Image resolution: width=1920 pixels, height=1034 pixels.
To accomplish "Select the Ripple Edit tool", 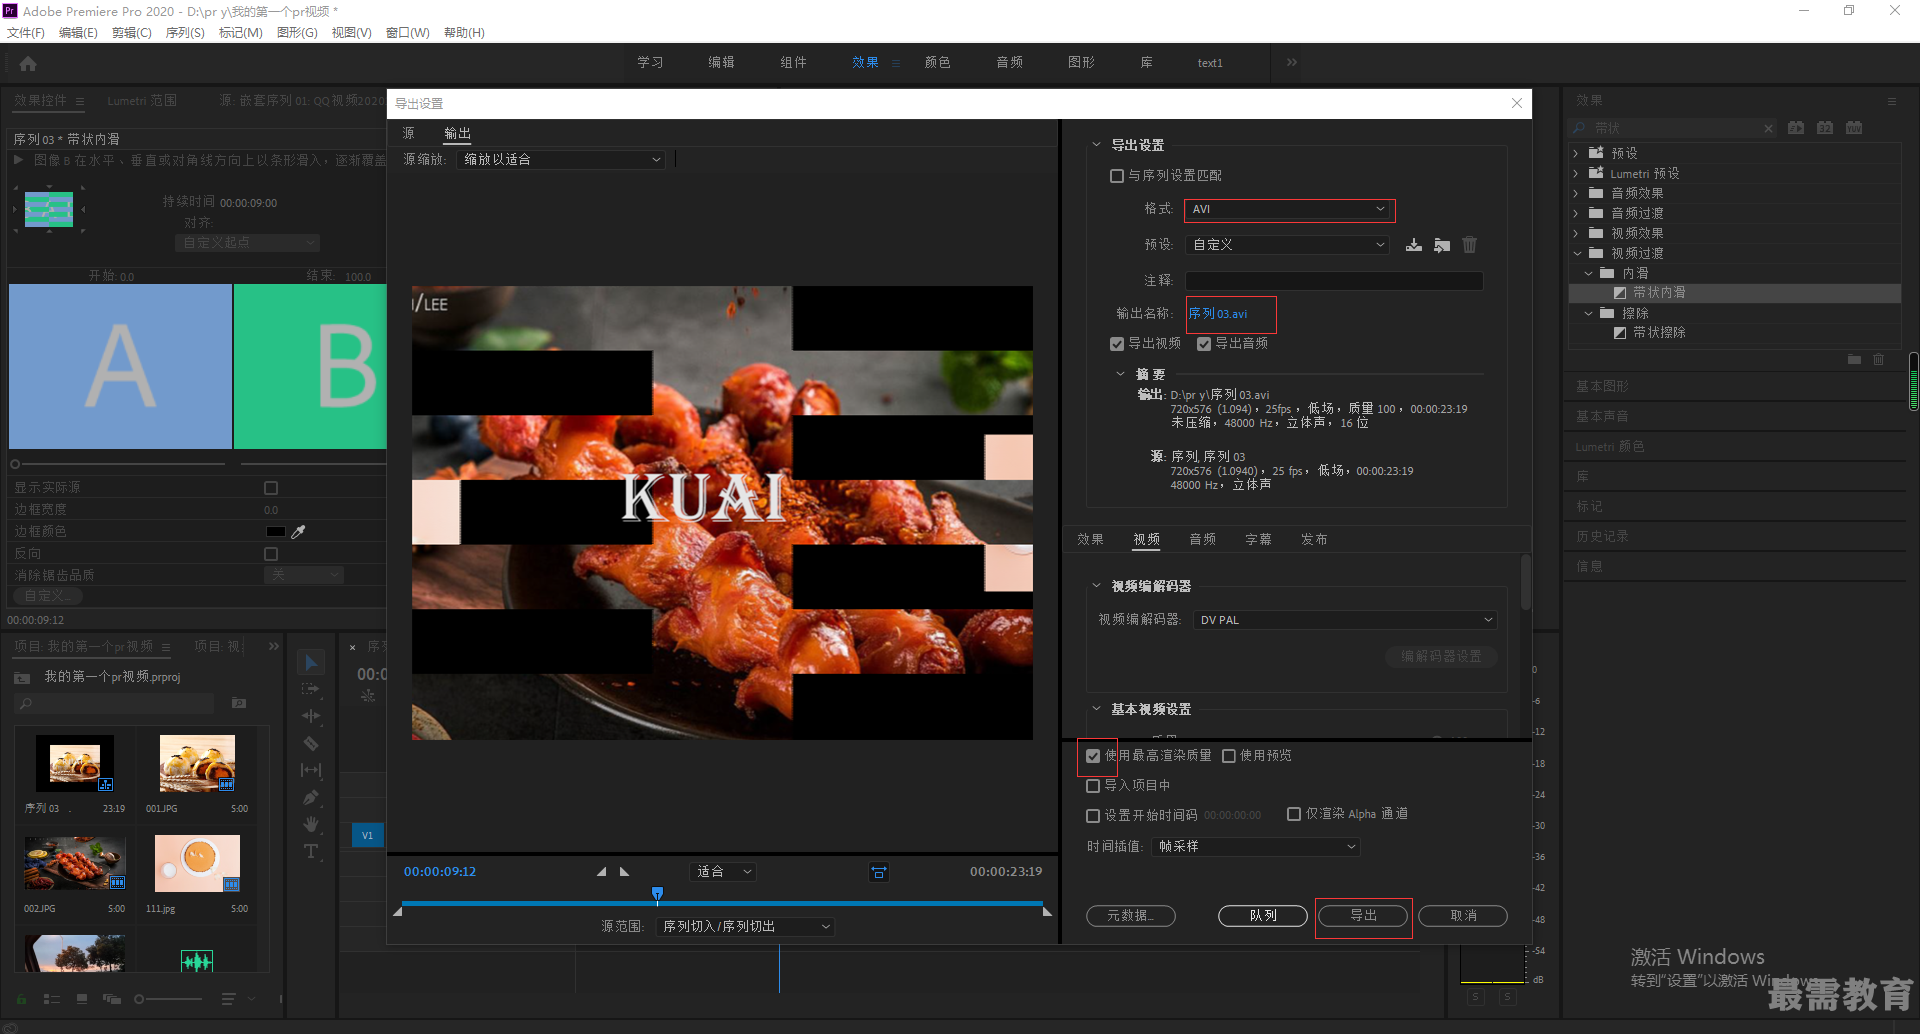I will point(311,716).
